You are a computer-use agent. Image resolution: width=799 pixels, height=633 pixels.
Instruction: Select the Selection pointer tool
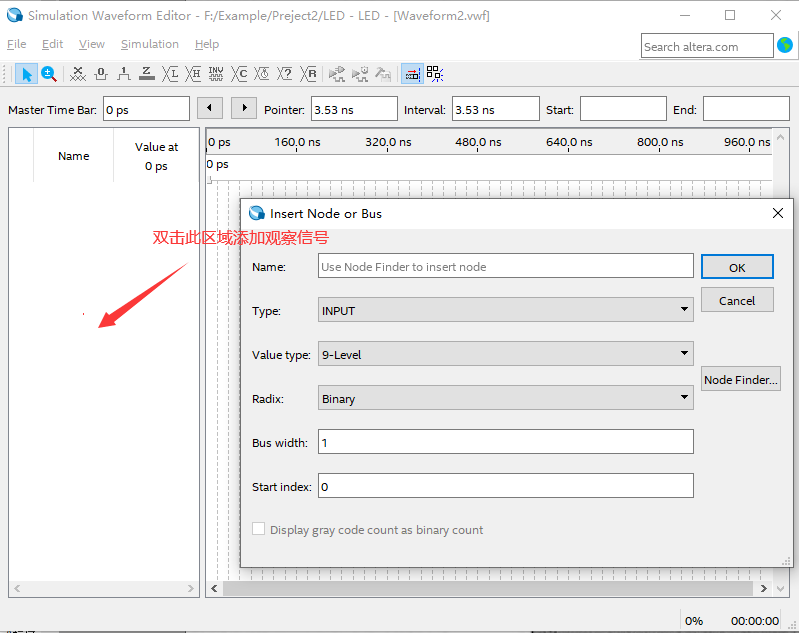(x=26, y=74)
